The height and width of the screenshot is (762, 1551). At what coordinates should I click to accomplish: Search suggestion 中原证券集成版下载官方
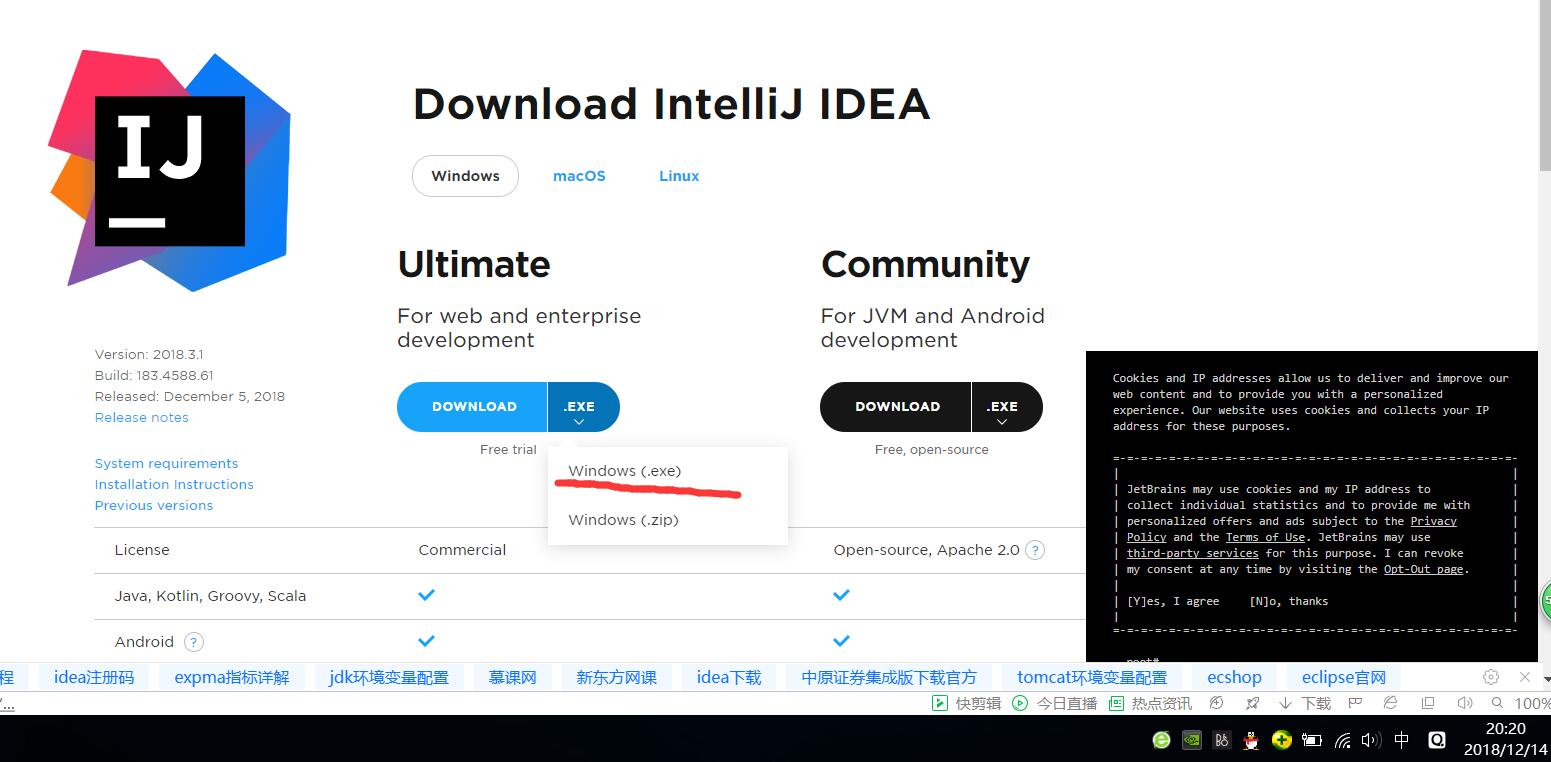point(889,677)
